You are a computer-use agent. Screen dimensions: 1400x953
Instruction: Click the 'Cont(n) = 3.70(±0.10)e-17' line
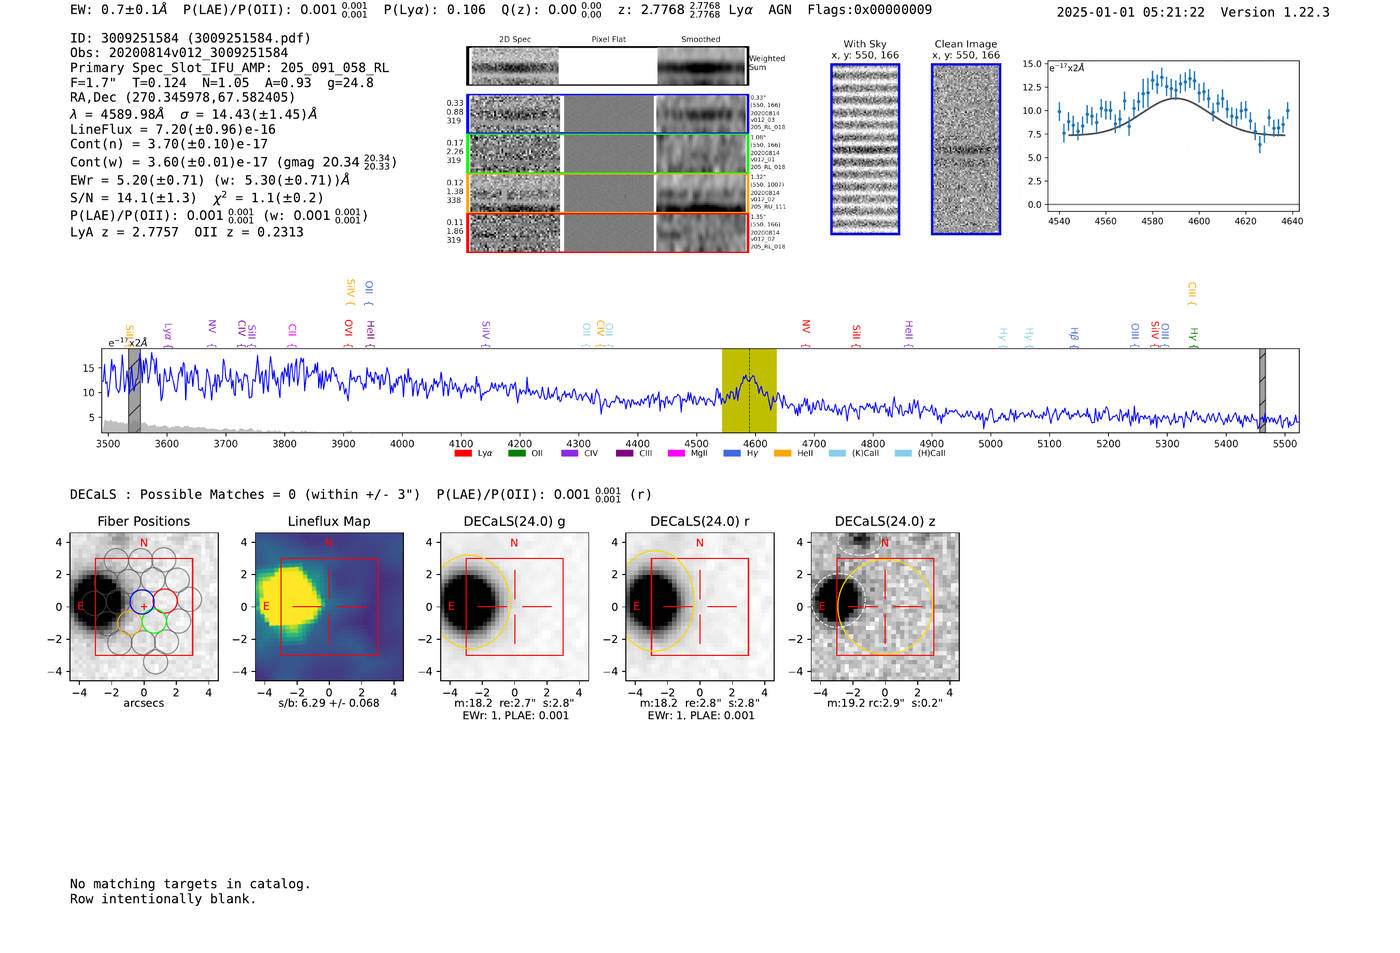(x=168, y=144)
